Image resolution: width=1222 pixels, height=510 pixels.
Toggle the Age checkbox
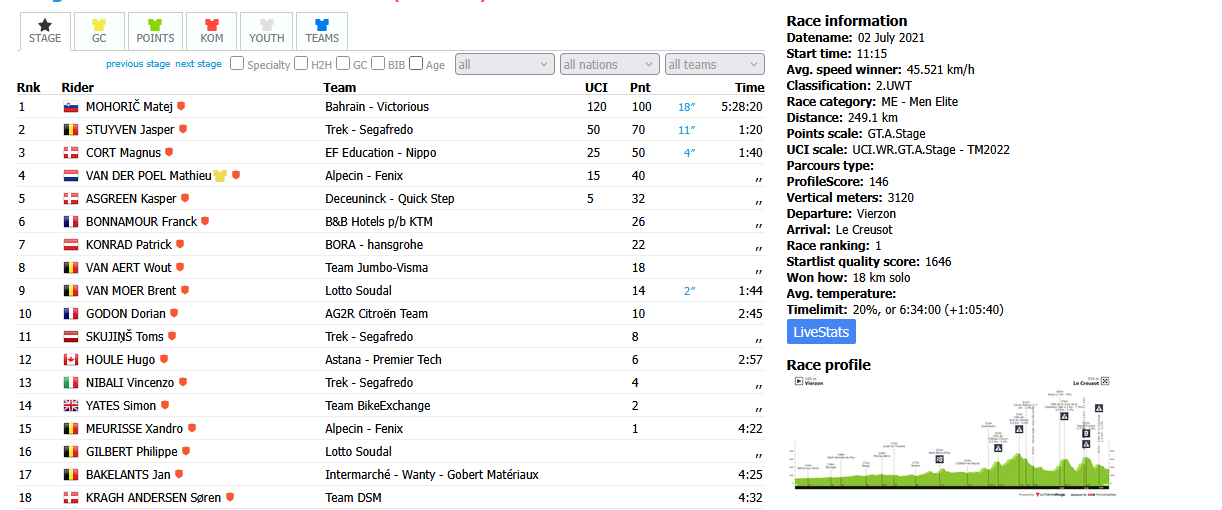(x=416, y=64)
